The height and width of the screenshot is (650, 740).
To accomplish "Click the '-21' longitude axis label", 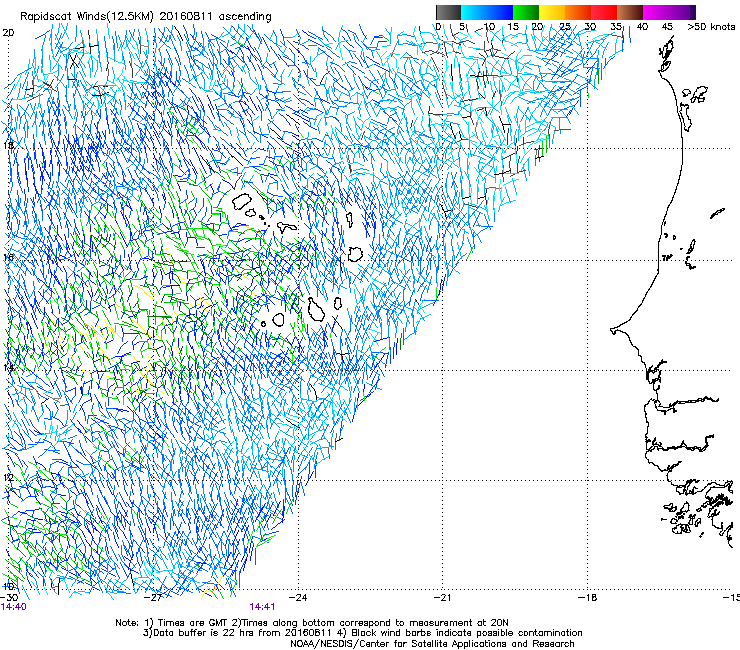I will 442,597.
